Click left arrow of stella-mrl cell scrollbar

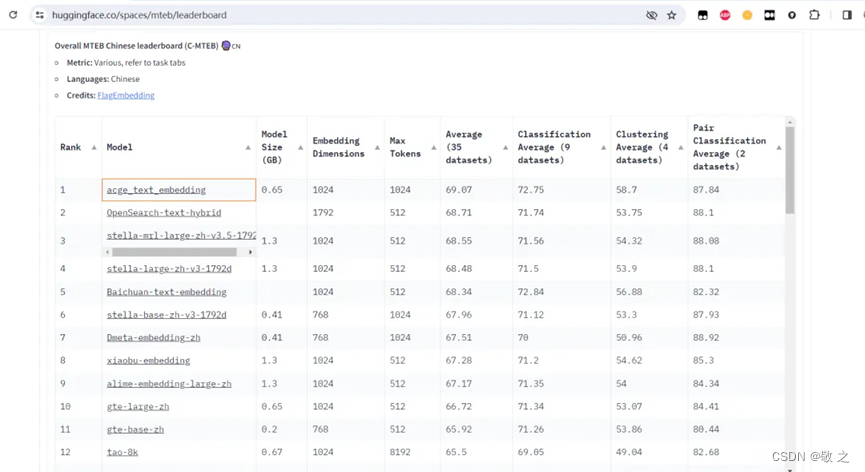[x=108, y=252]
